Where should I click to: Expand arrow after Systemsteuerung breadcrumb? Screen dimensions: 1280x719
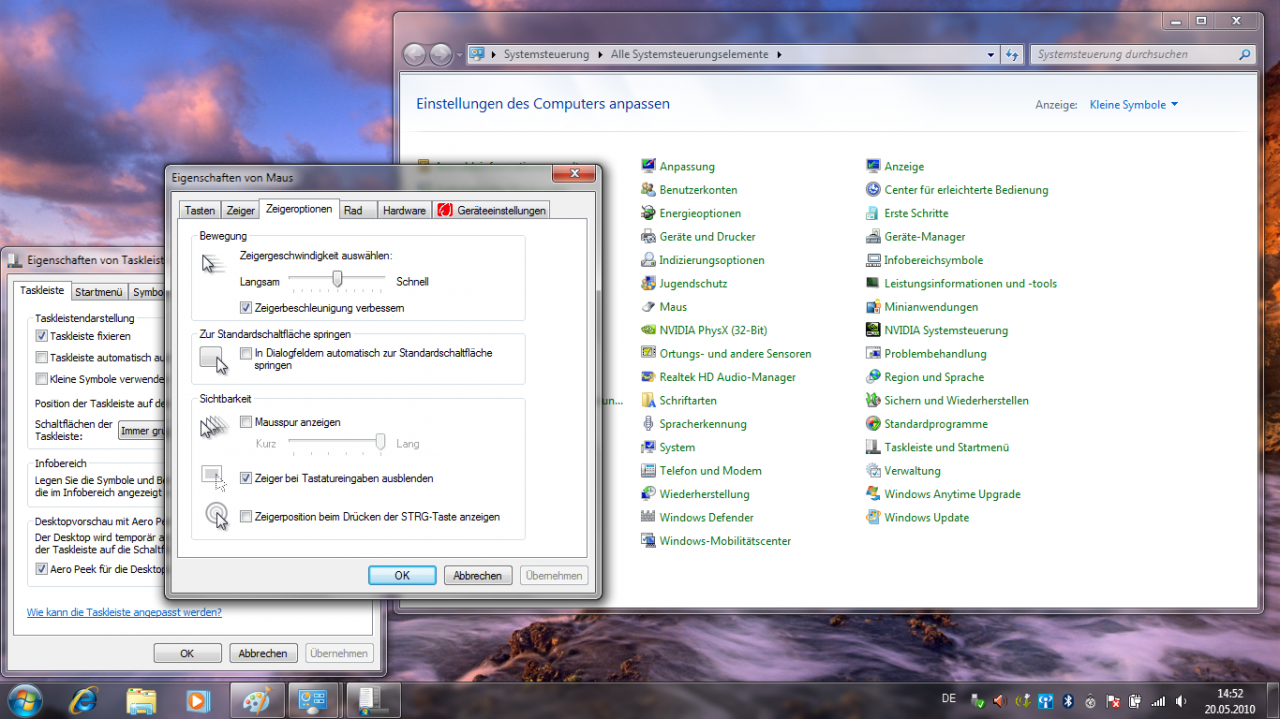(x=600, y=55)
